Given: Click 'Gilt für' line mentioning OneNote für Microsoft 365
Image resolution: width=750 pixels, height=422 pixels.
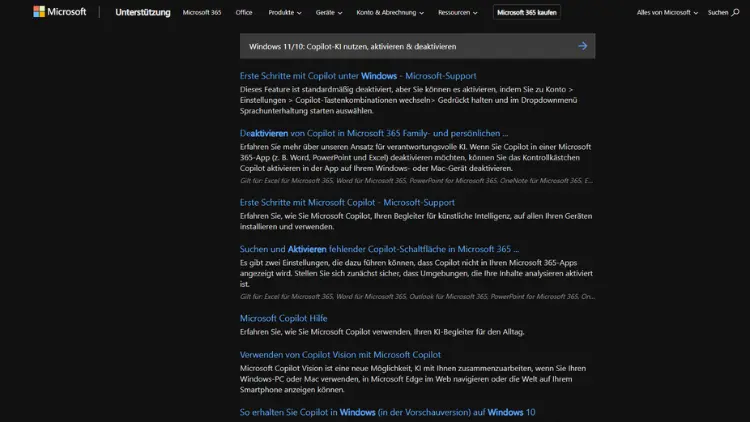Looking at the screenshot, I should pos(416,180).
